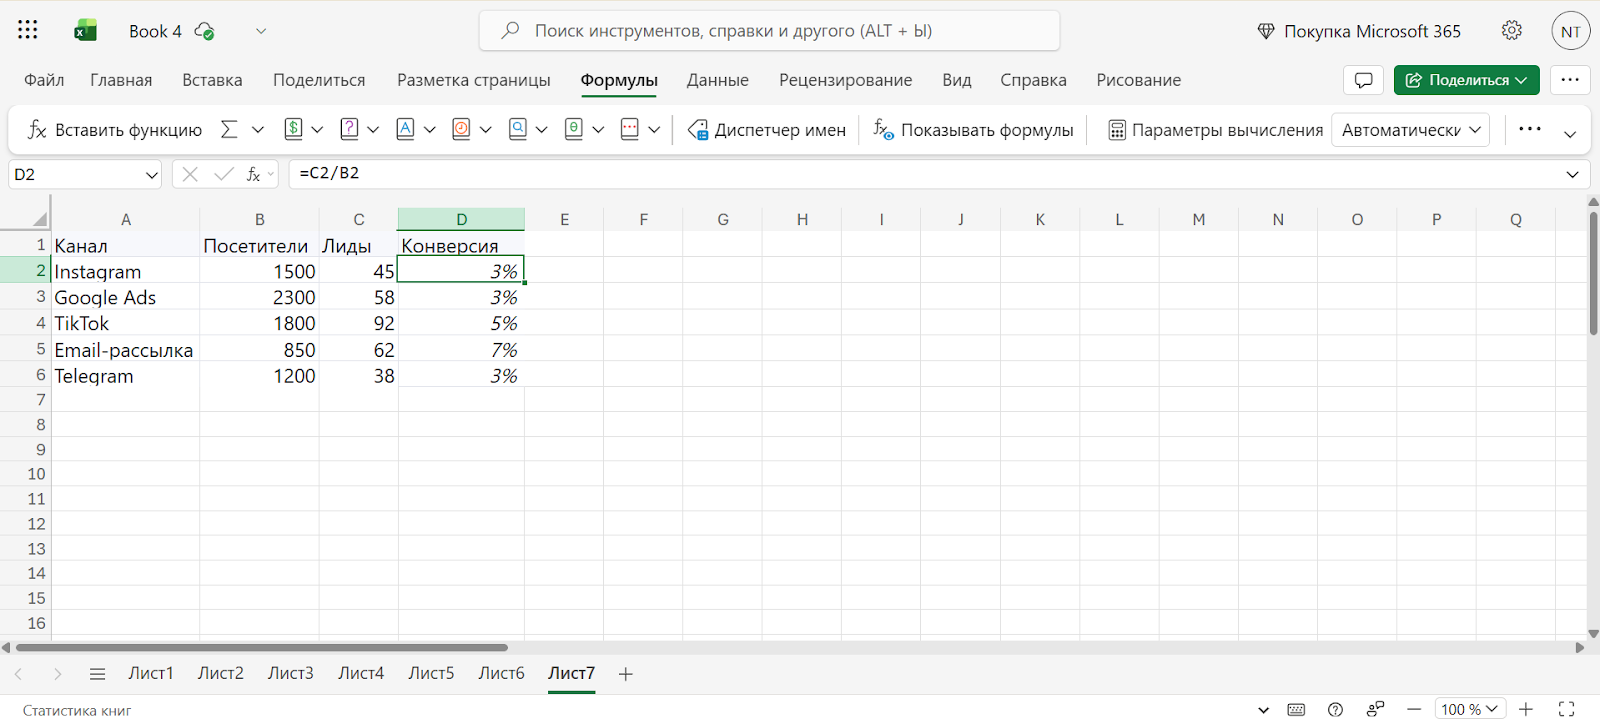Open the Logical functions library
Screen dimensions: 1600x719
click(350, 130)
